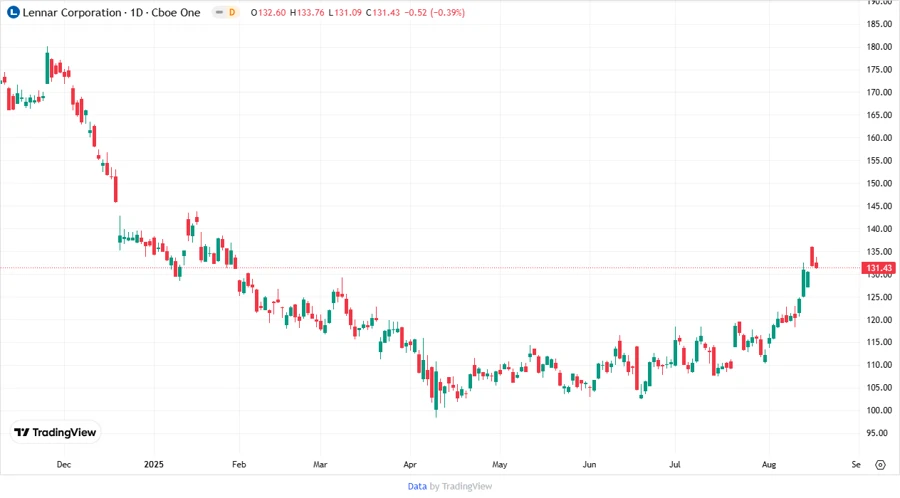
Task: Open the Data link below chart
Action: coord(417,486)
